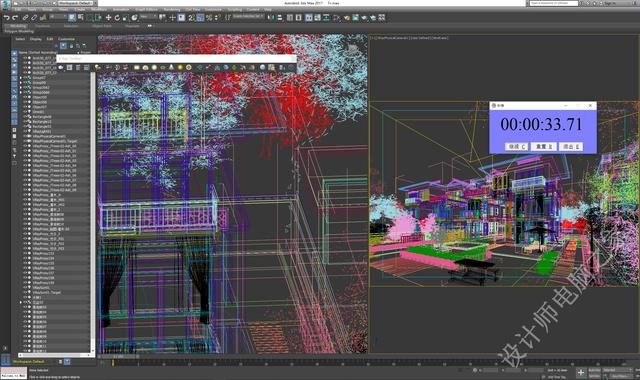
Task: Open the Edit menu in menu bar
Action: point(18,9)
